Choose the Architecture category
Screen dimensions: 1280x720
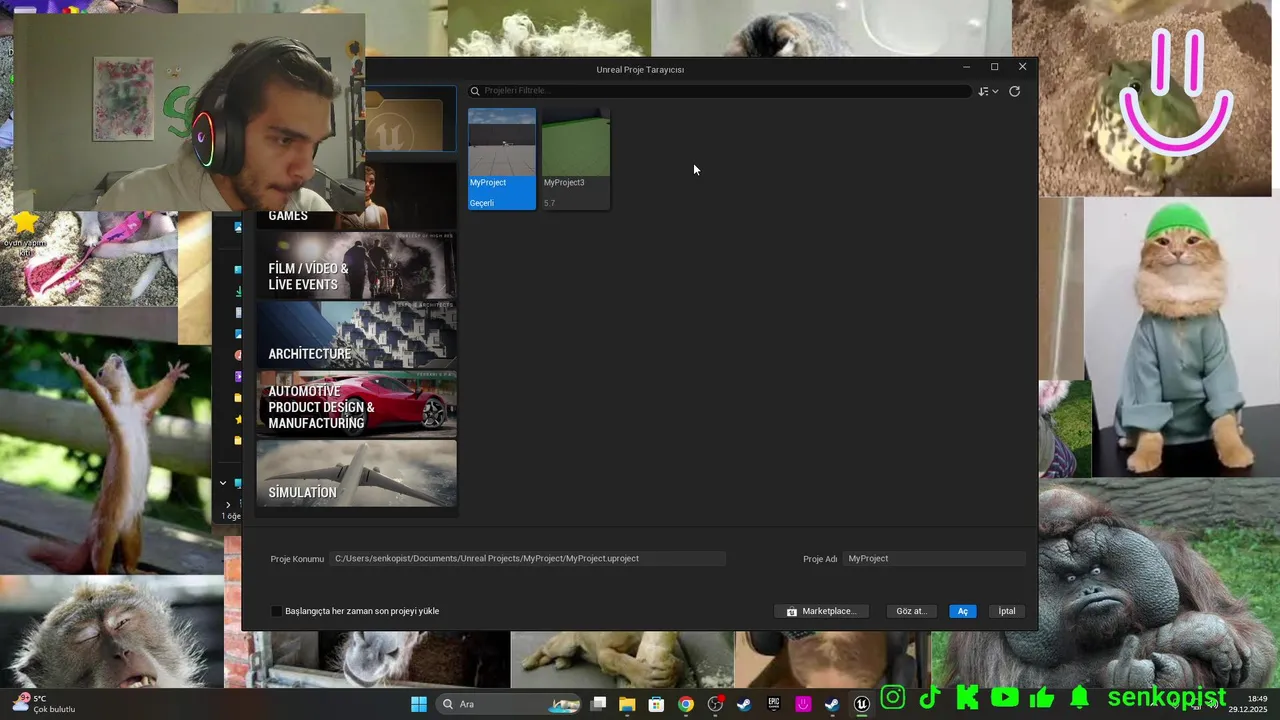point(356,335)
